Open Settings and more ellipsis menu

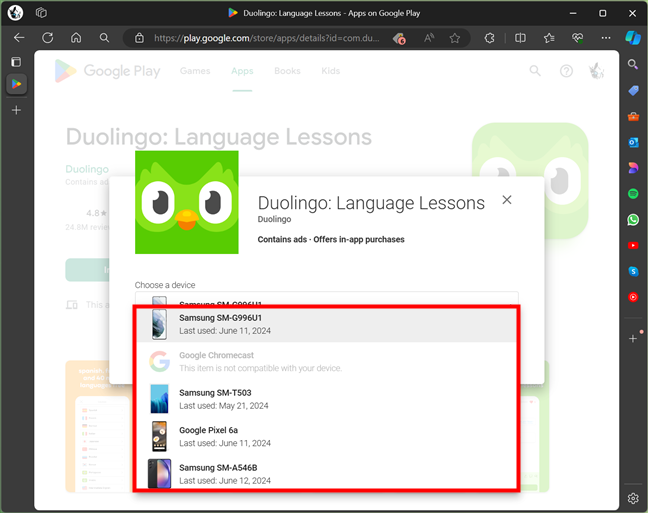(606, 38)
